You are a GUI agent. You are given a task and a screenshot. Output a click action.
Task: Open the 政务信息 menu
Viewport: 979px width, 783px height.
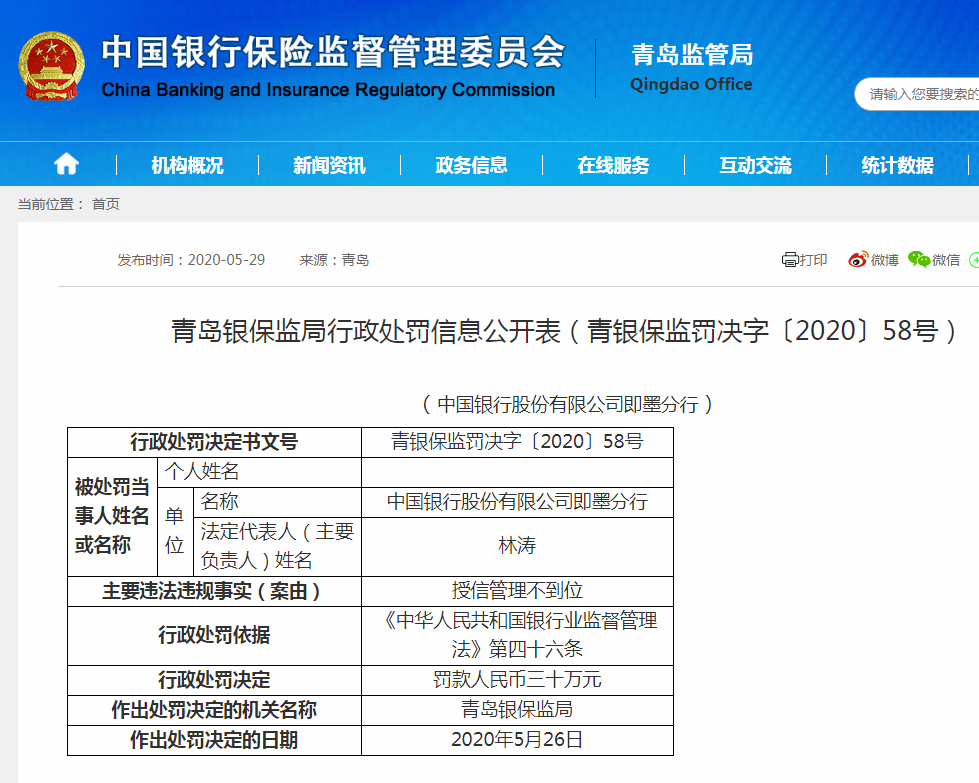point(471,165)
